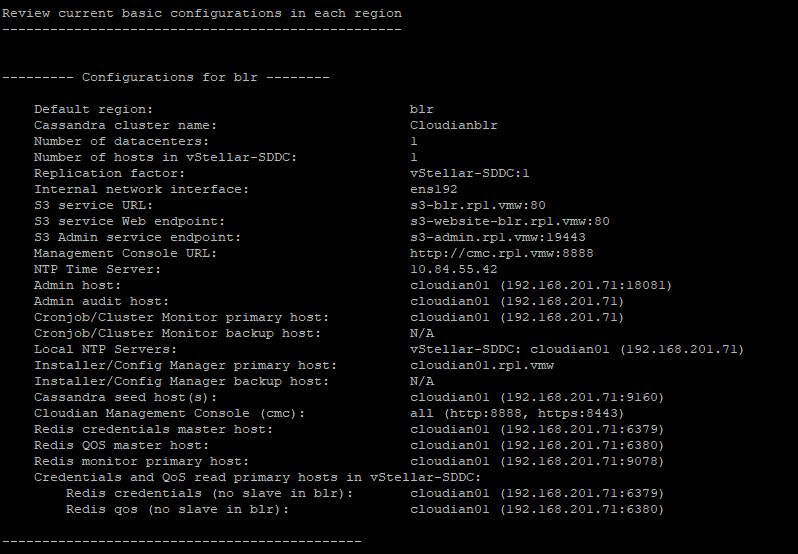Click the "Default region:" label

pos(94,109)
